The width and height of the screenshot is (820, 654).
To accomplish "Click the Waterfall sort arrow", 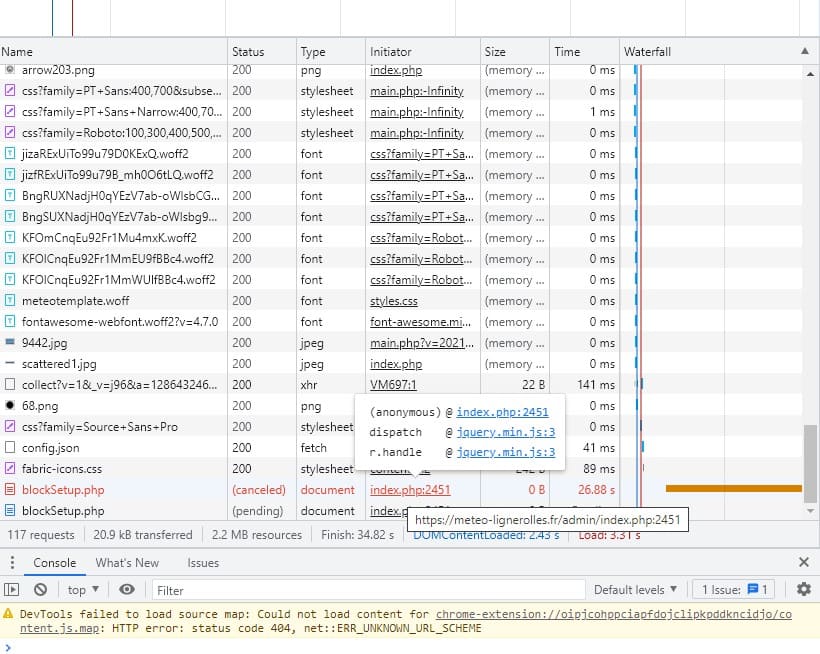I will [805, 51].
